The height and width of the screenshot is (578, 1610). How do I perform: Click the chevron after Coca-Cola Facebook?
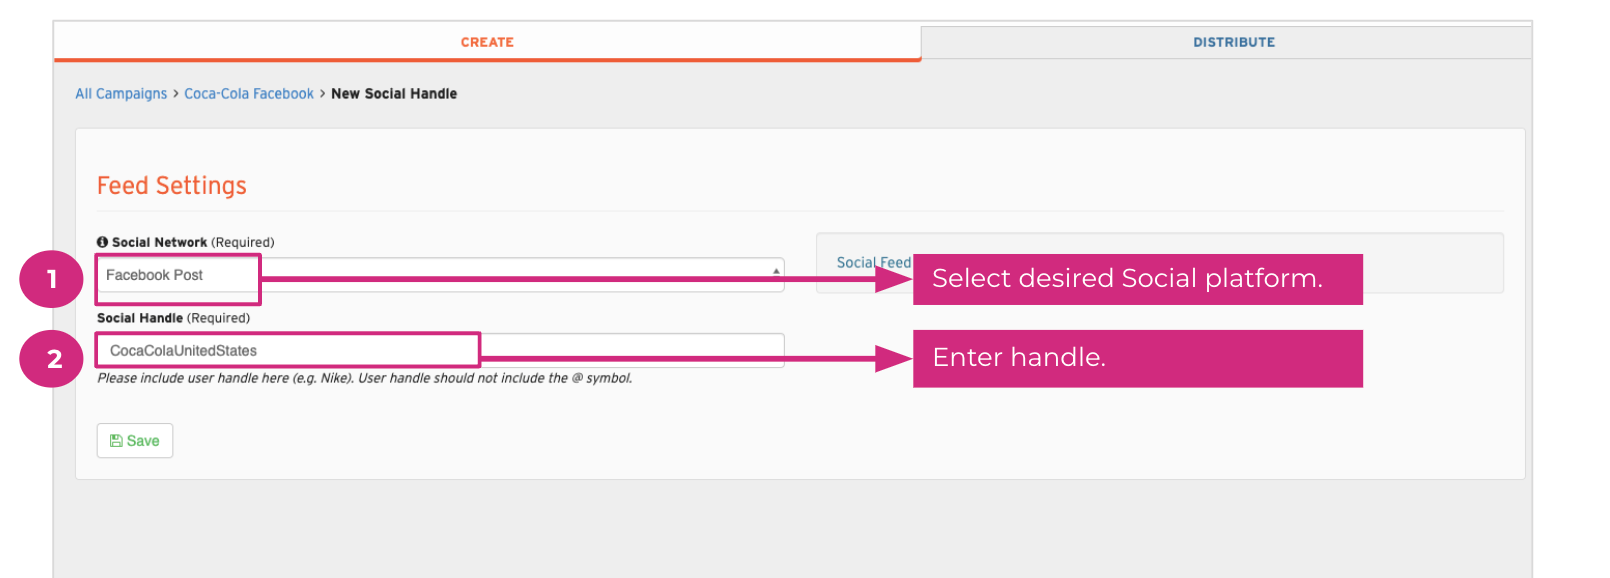[x=323, y=94]
